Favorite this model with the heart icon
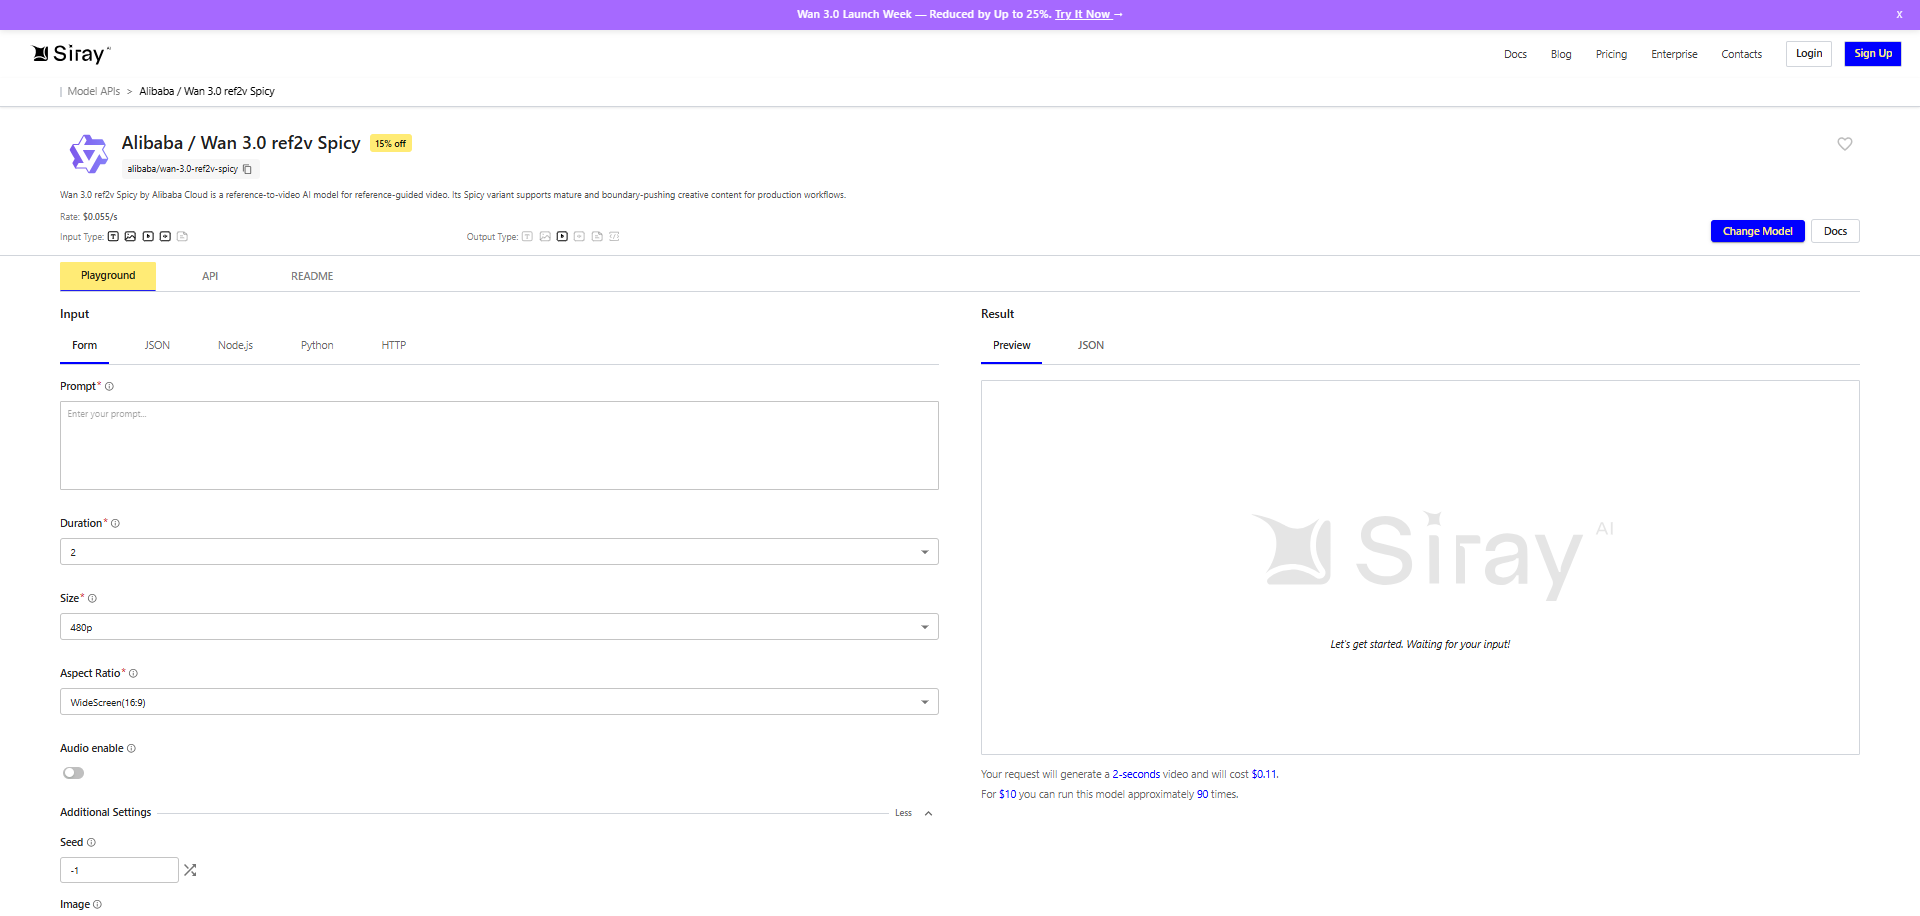 pos(1845,144)
